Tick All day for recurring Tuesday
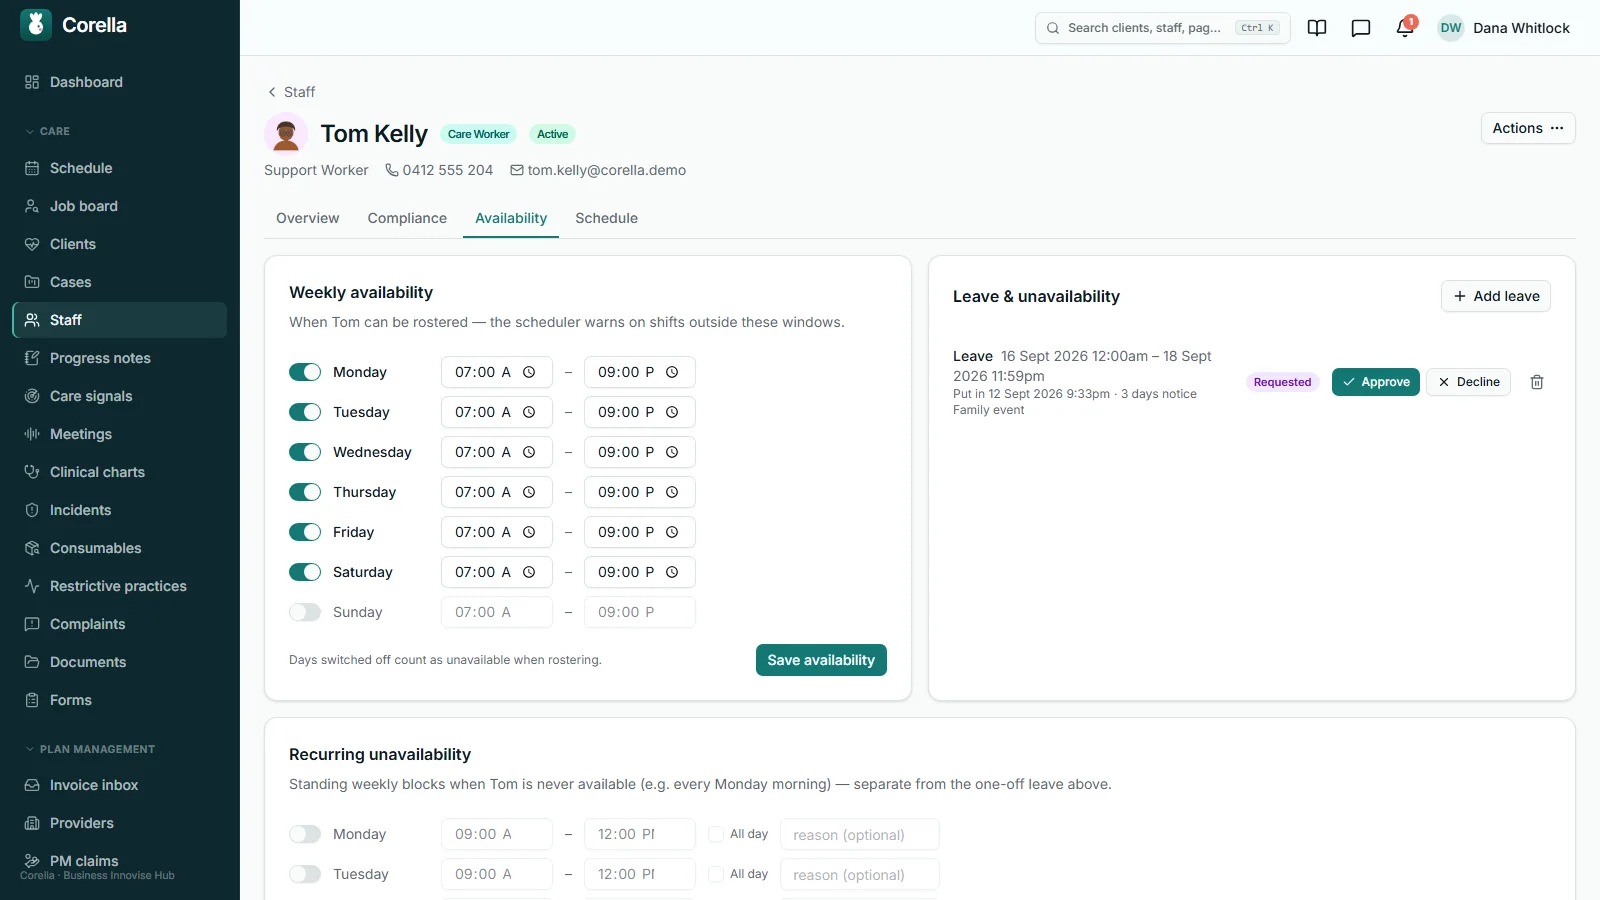 (x=716, y=874)
